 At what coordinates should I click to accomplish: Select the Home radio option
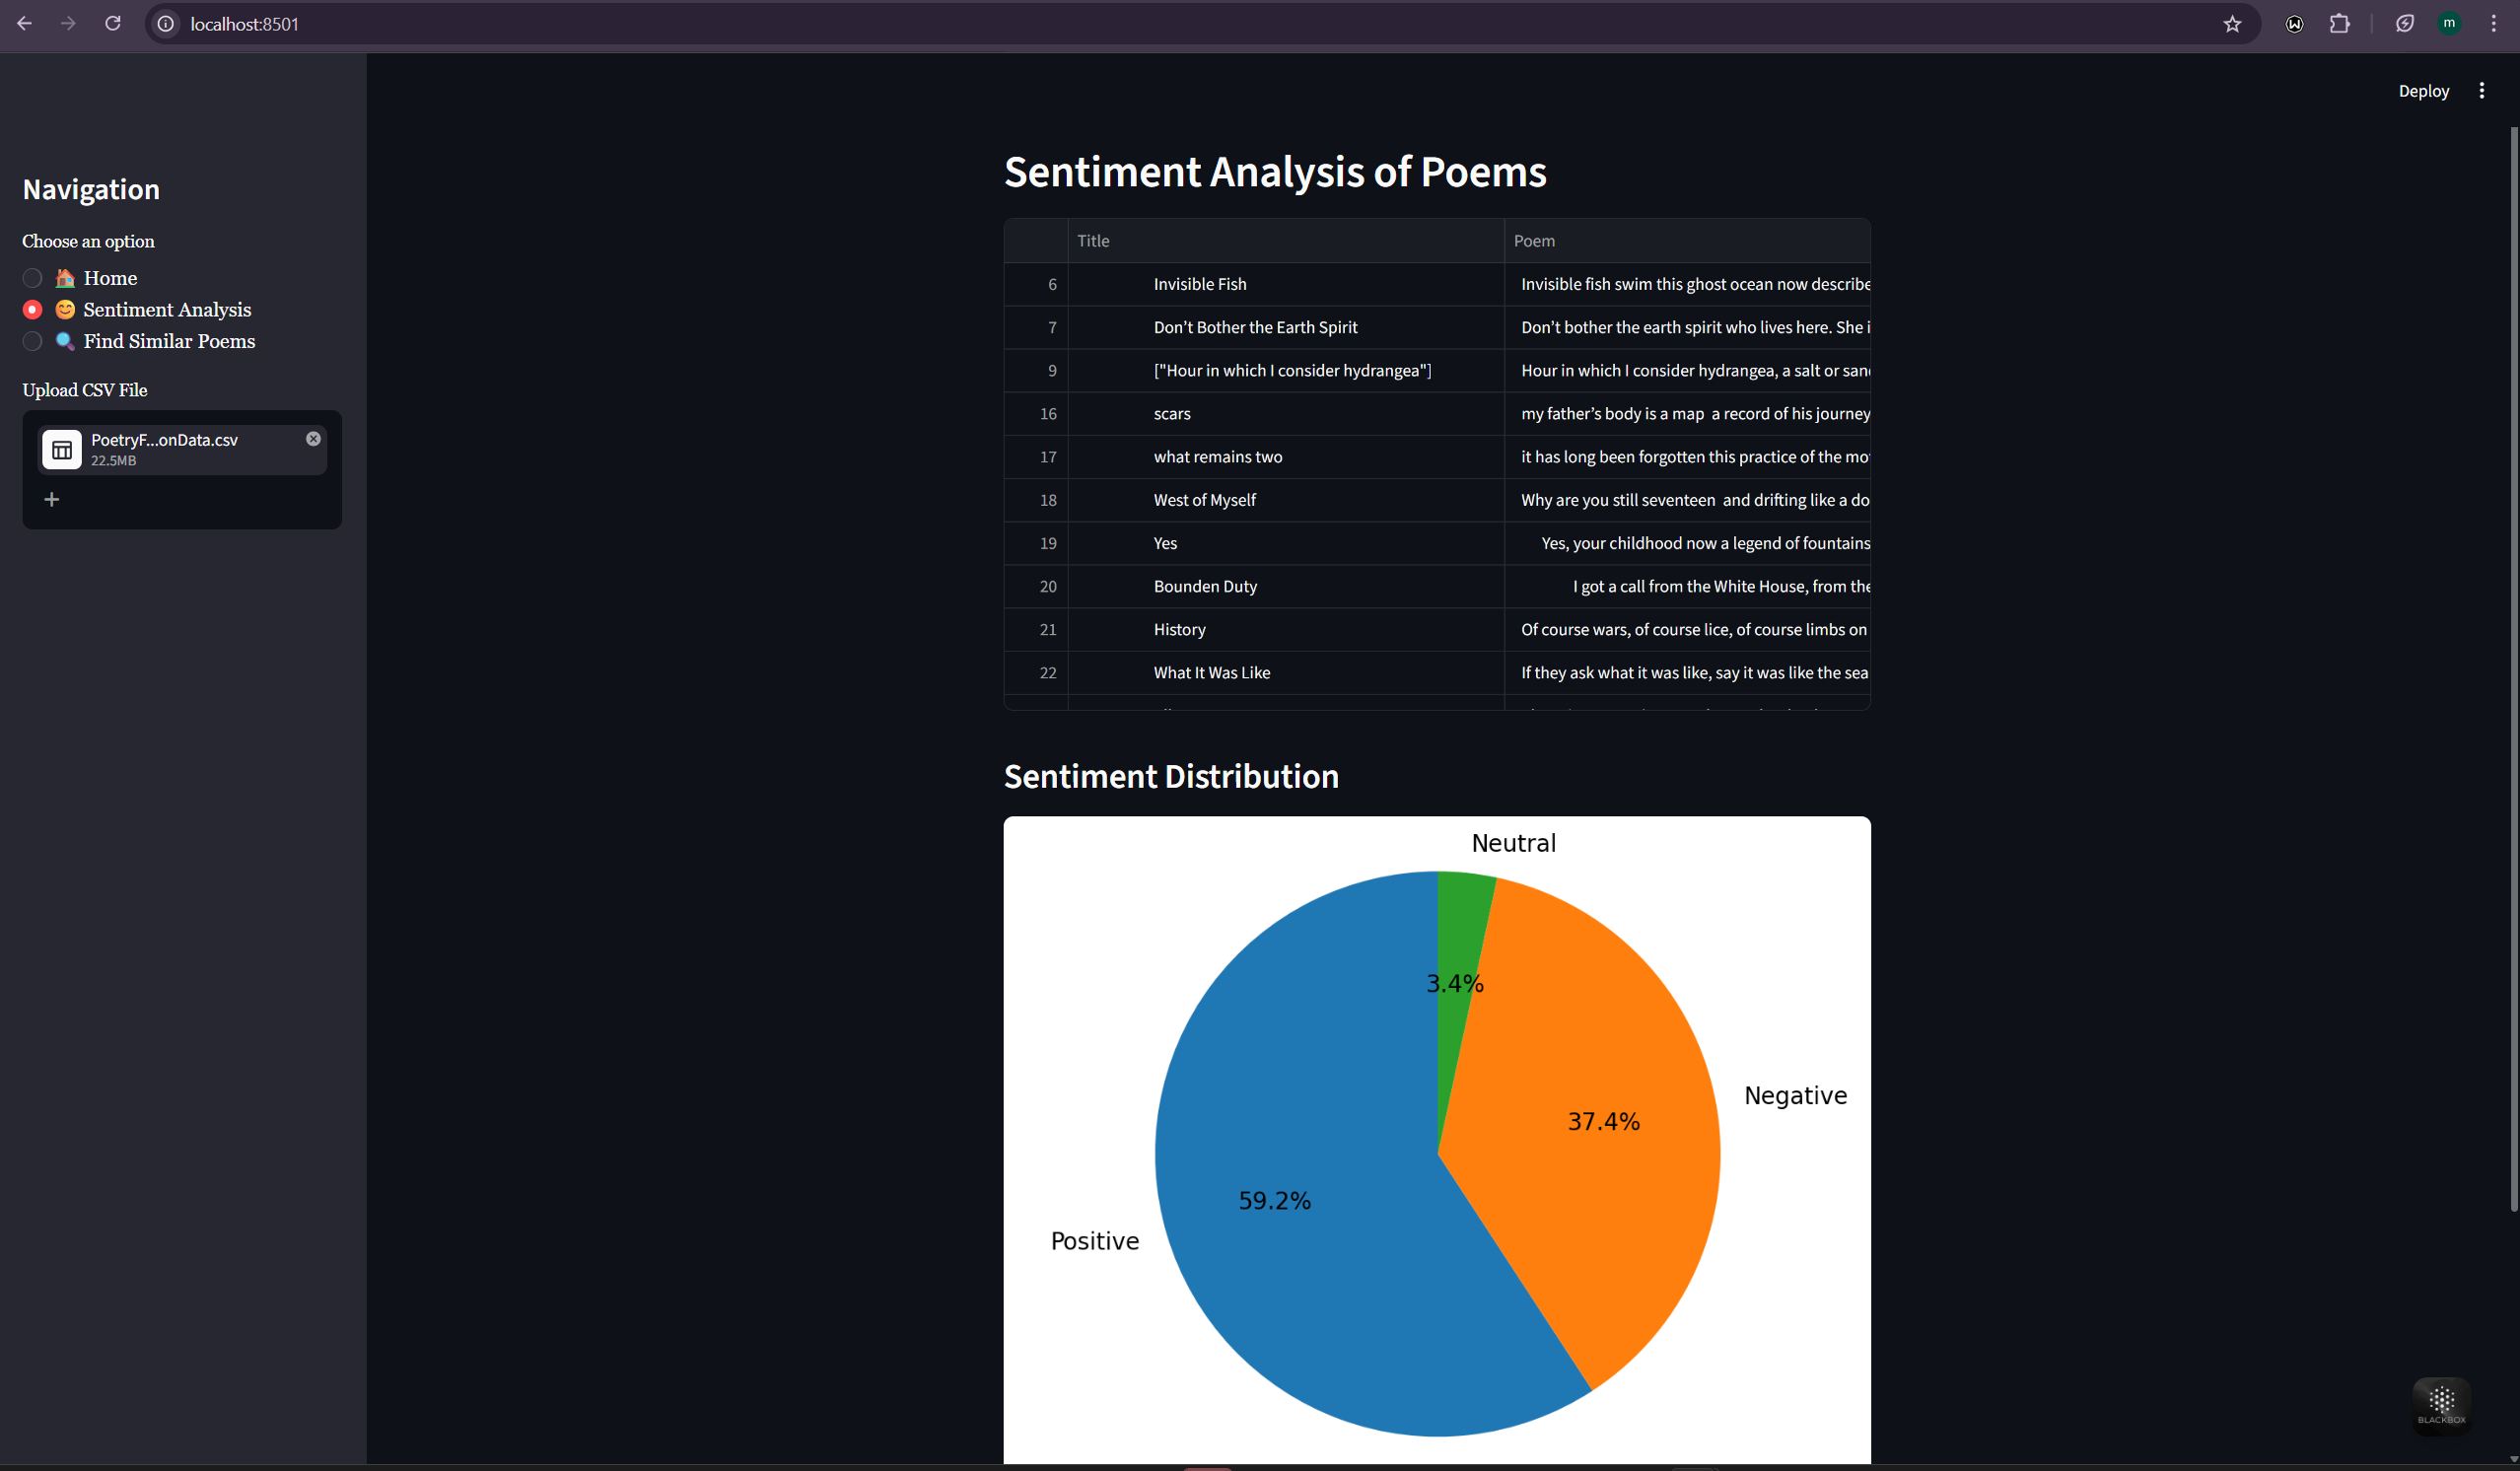coord(80,278)
